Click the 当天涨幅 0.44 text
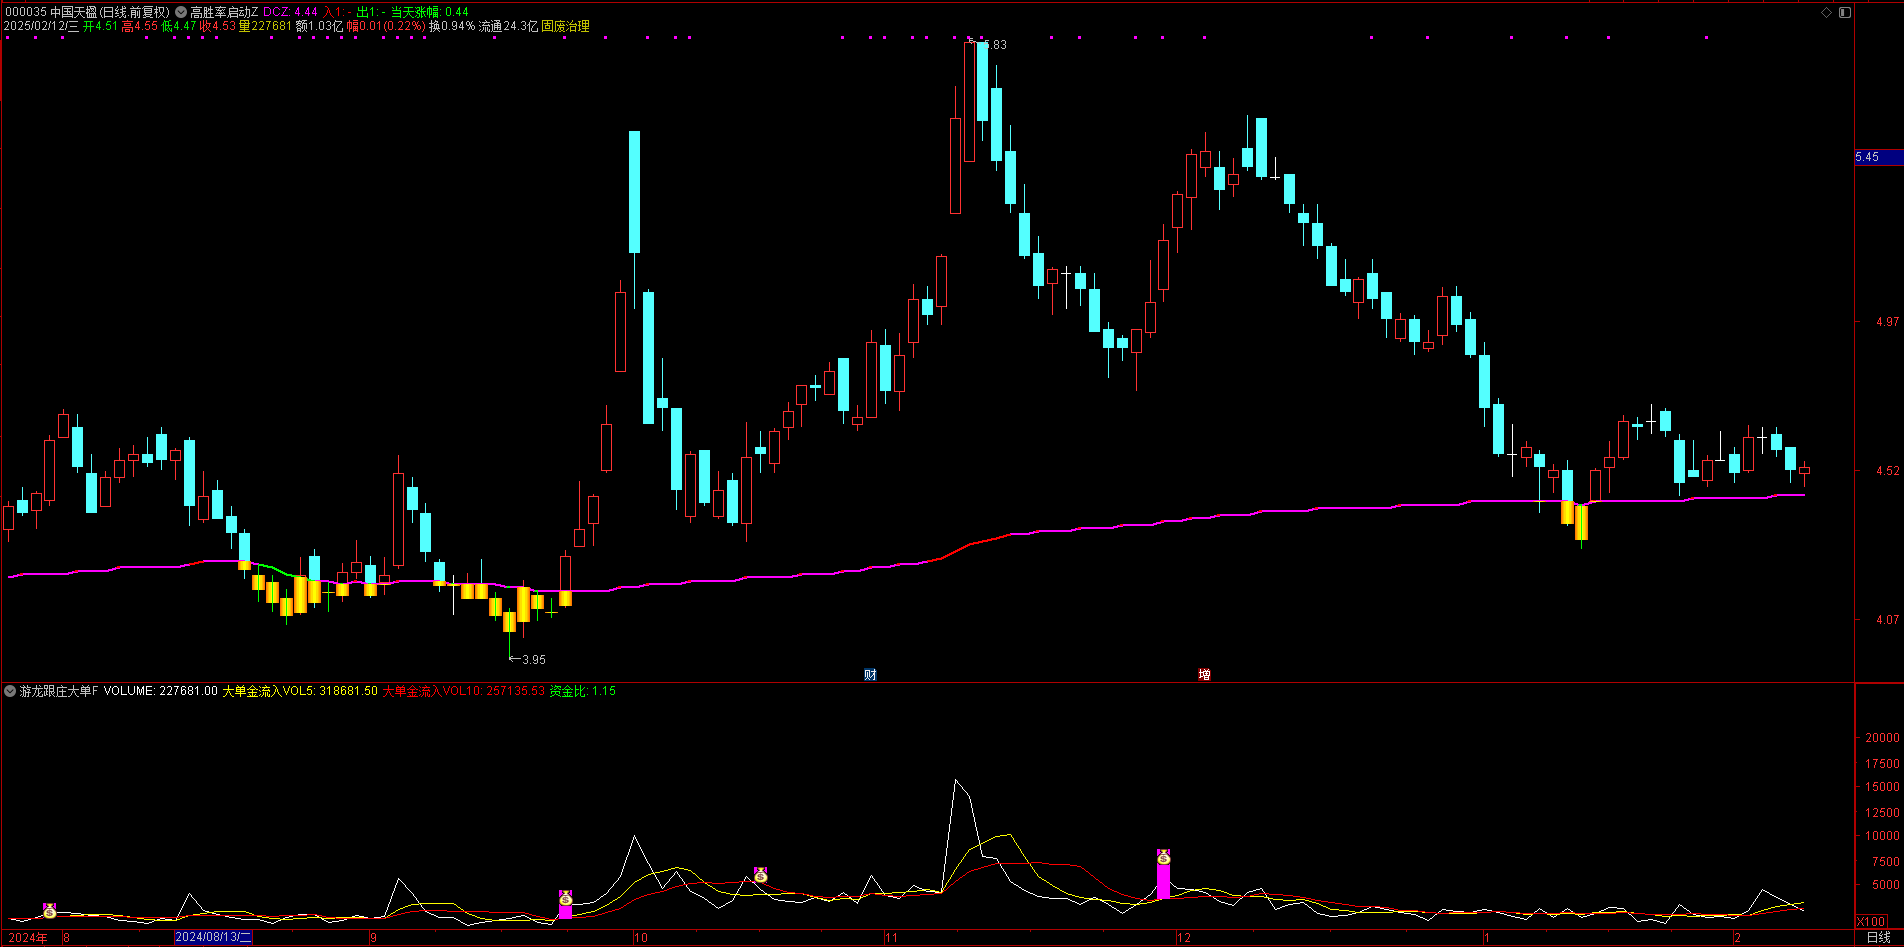The image size is (1904, 947). point(430,12)
